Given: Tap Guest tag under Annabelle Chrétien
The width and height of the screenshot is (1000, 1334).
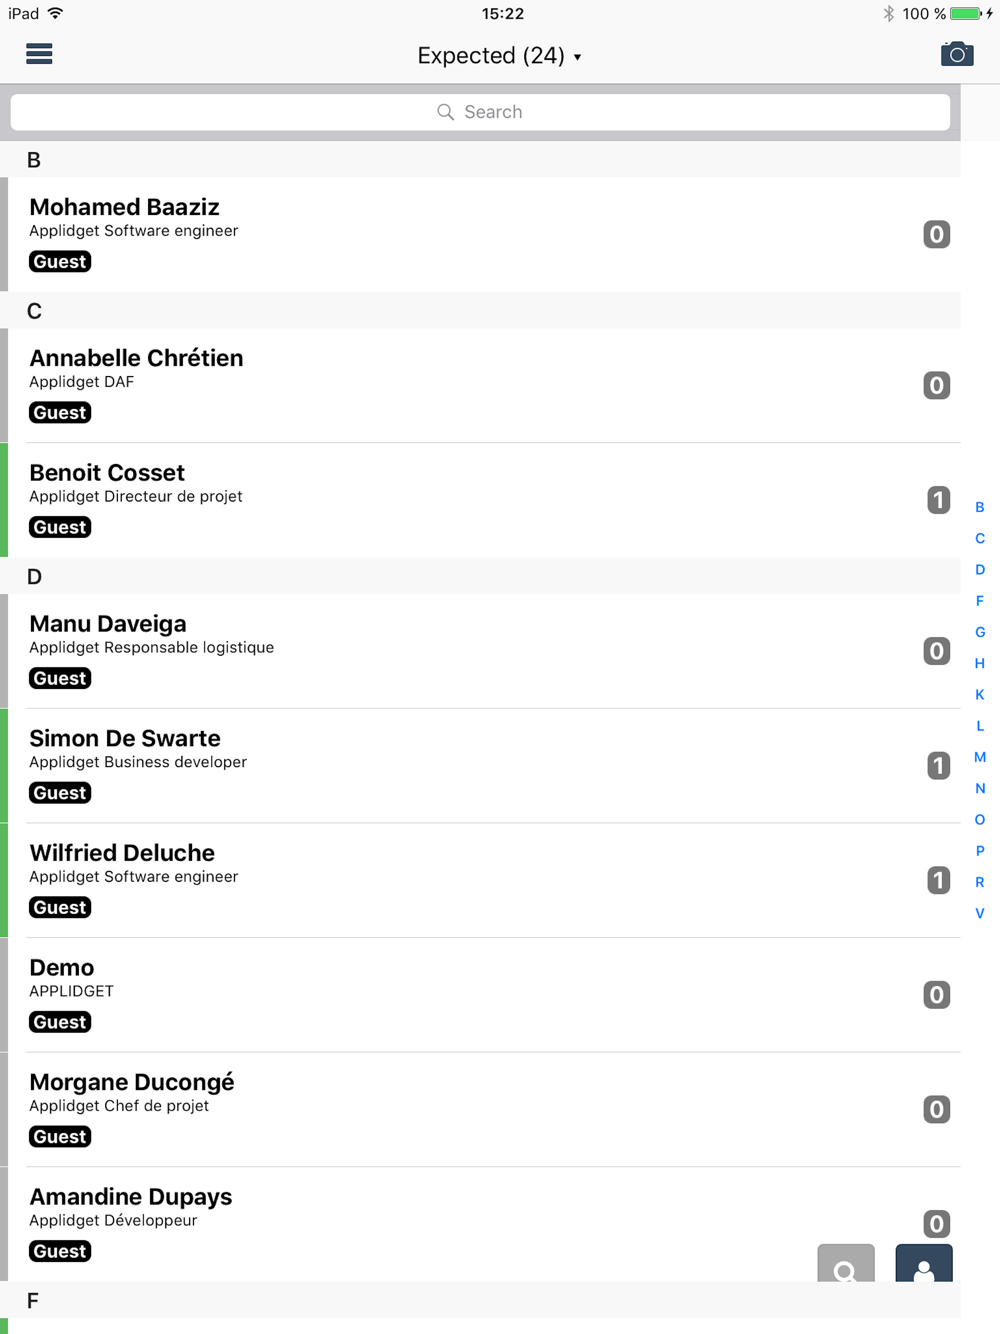Looking at the screenshot, I should tap(60, 413).
